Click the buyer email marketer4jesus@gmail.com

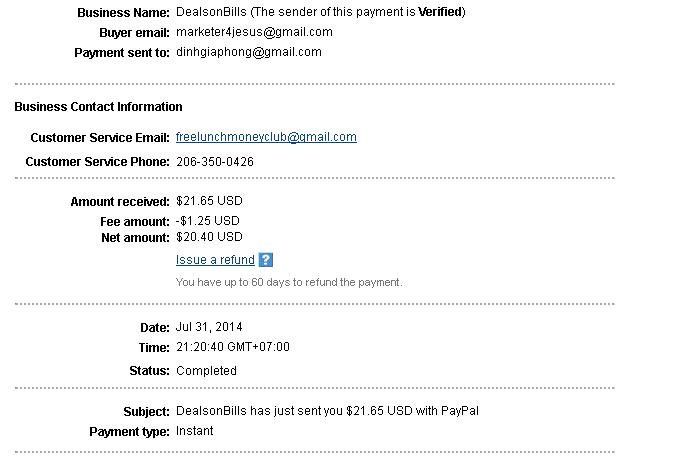pos(254,32)
